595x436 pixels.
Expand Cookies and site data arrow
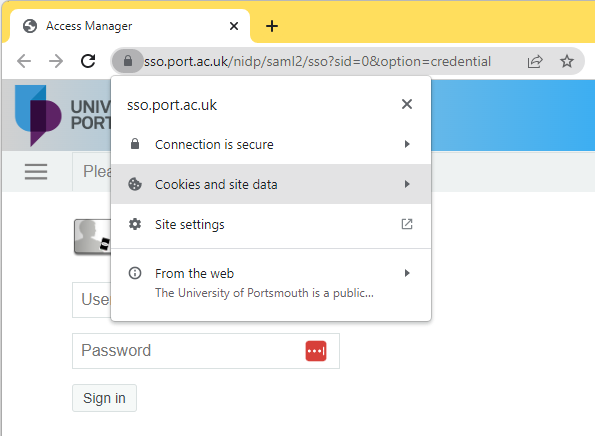(x=407, y=184)
